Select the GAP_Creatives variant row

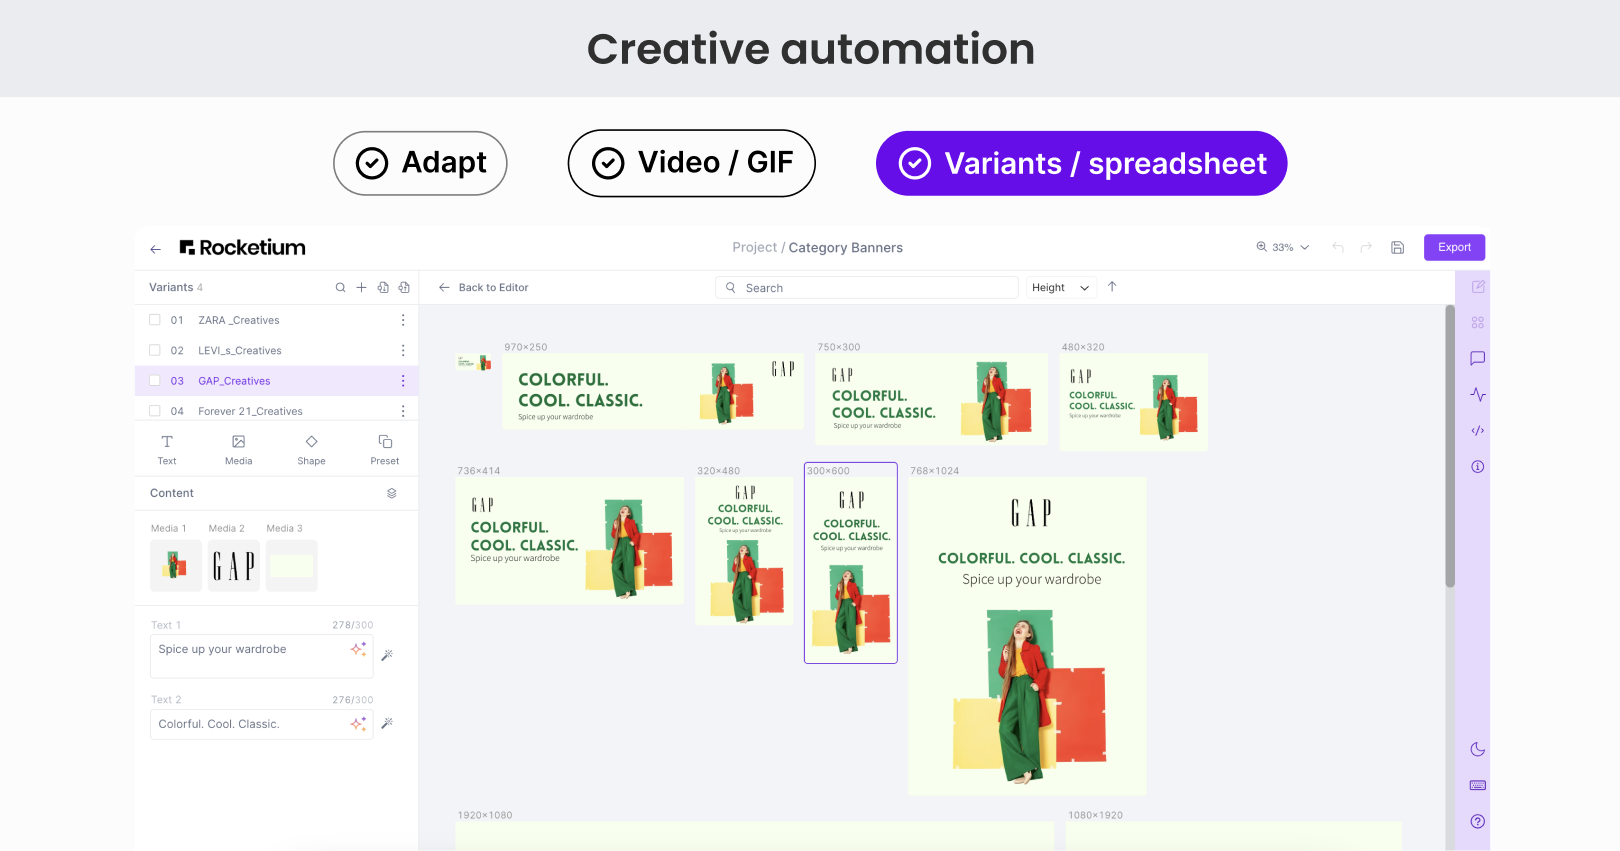coord(276,381)
